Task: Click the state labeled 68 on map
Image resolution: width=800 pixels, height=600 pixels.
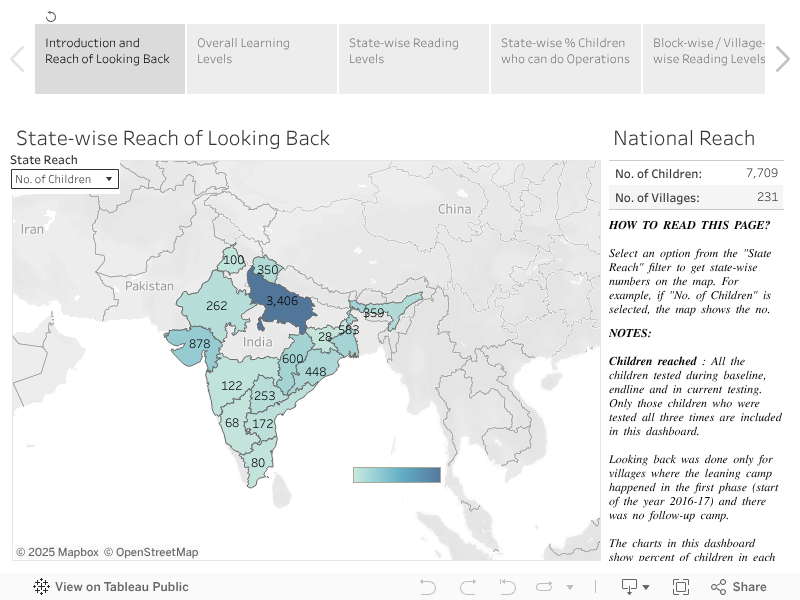Action: [x=232, y=422]
